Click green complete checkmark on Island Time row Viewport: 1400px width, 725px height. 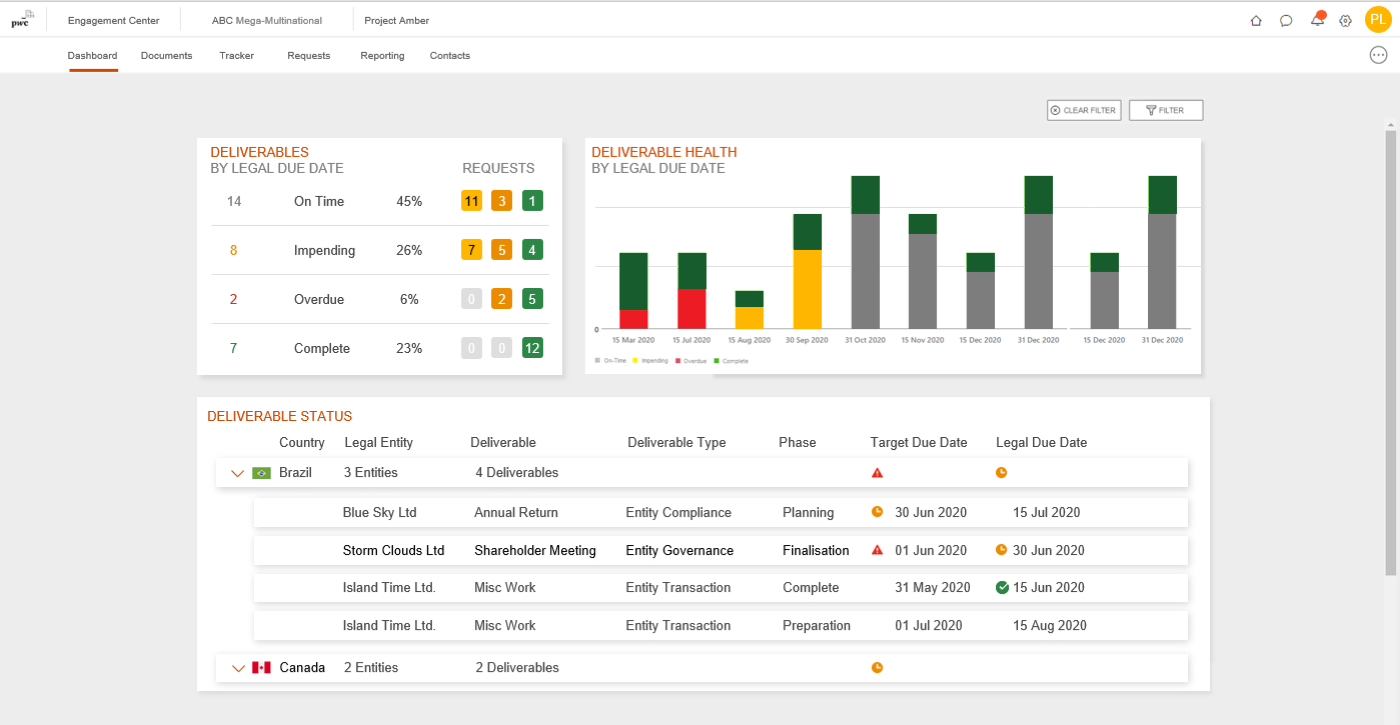[x=1002, y=588]
